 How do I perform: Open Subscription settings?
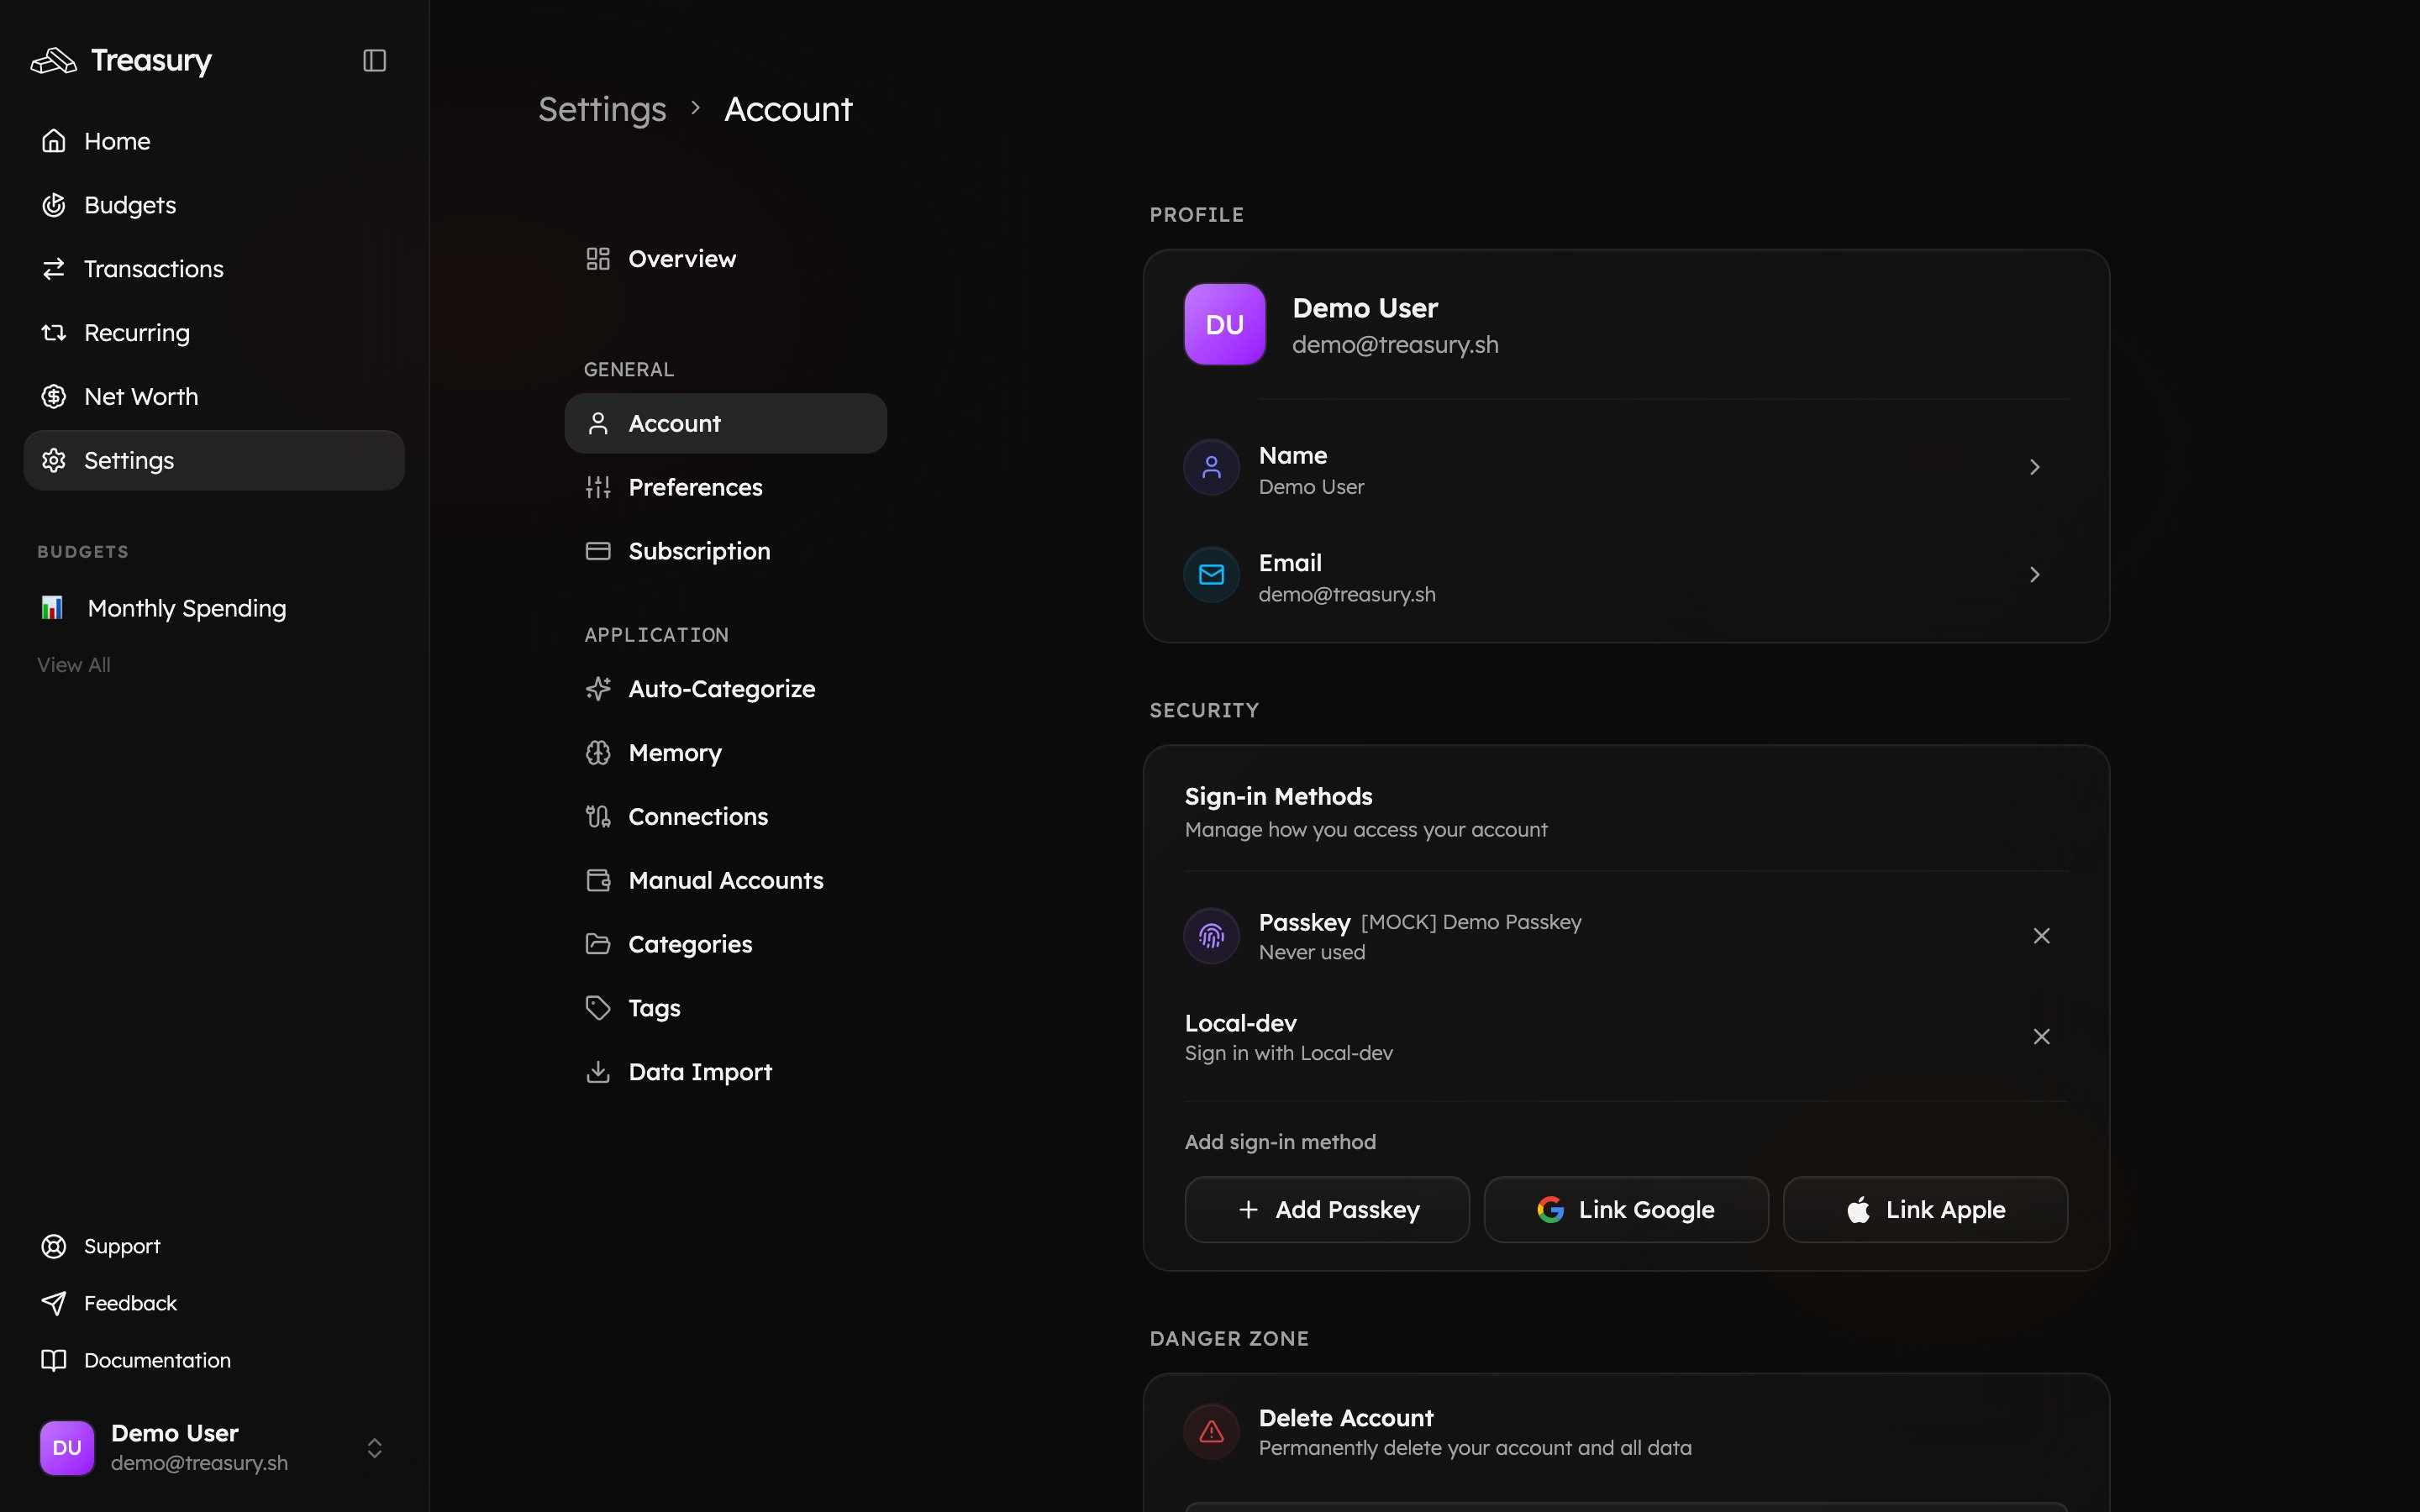pyautogui.click(x=726, y=551)
